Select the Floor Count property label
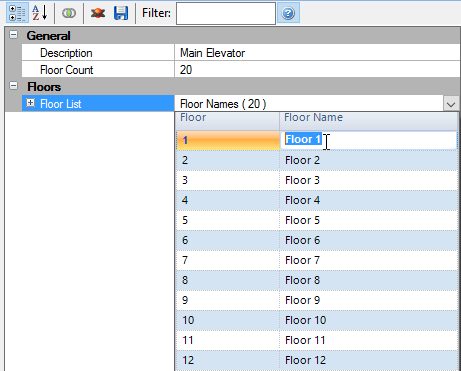Screen dimensions: 461x371 (x=98, y=70)
